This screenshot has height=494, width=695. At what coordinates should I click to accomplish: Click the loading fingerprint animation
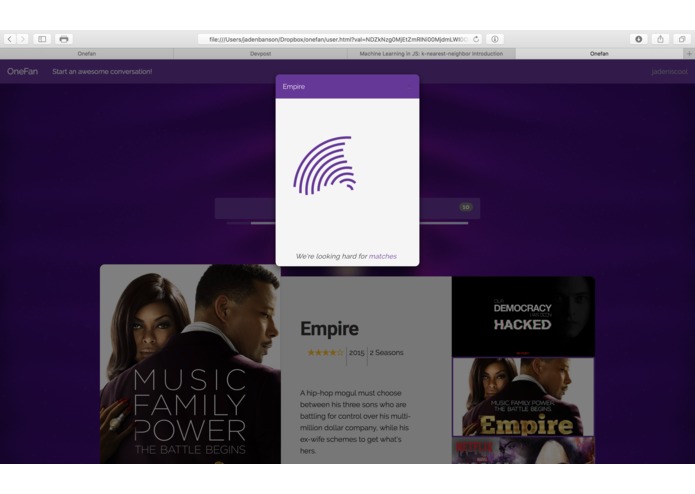click(324, 165)
